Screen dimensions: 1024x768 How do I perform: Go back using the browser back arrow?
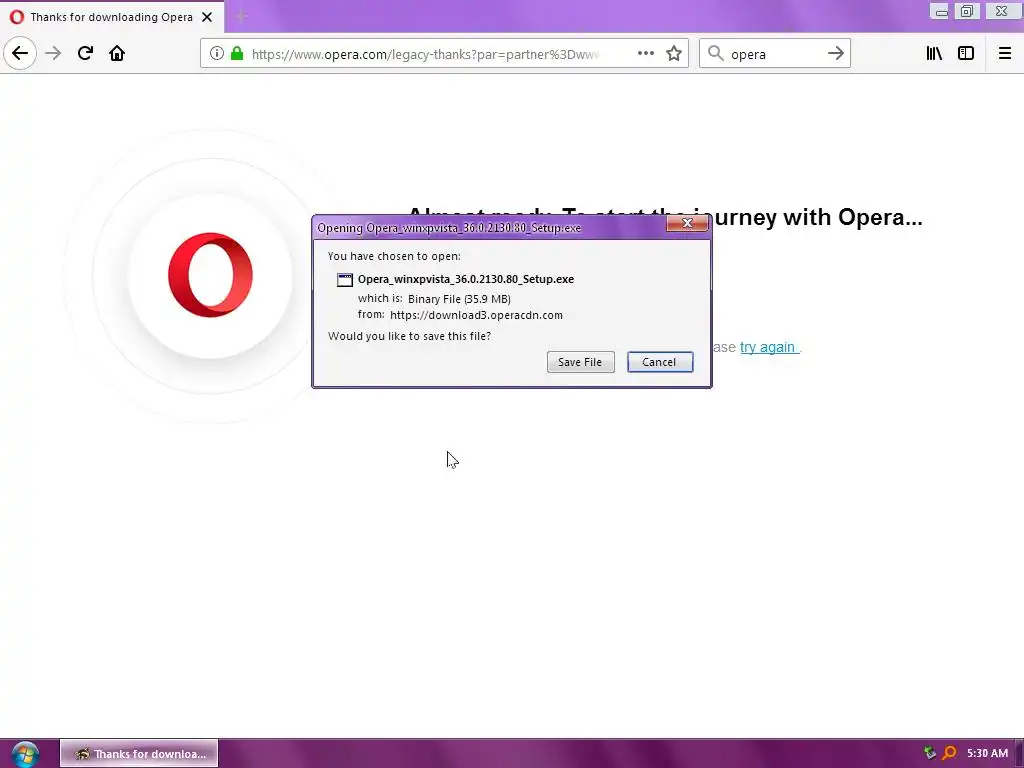tap(20, 53)
